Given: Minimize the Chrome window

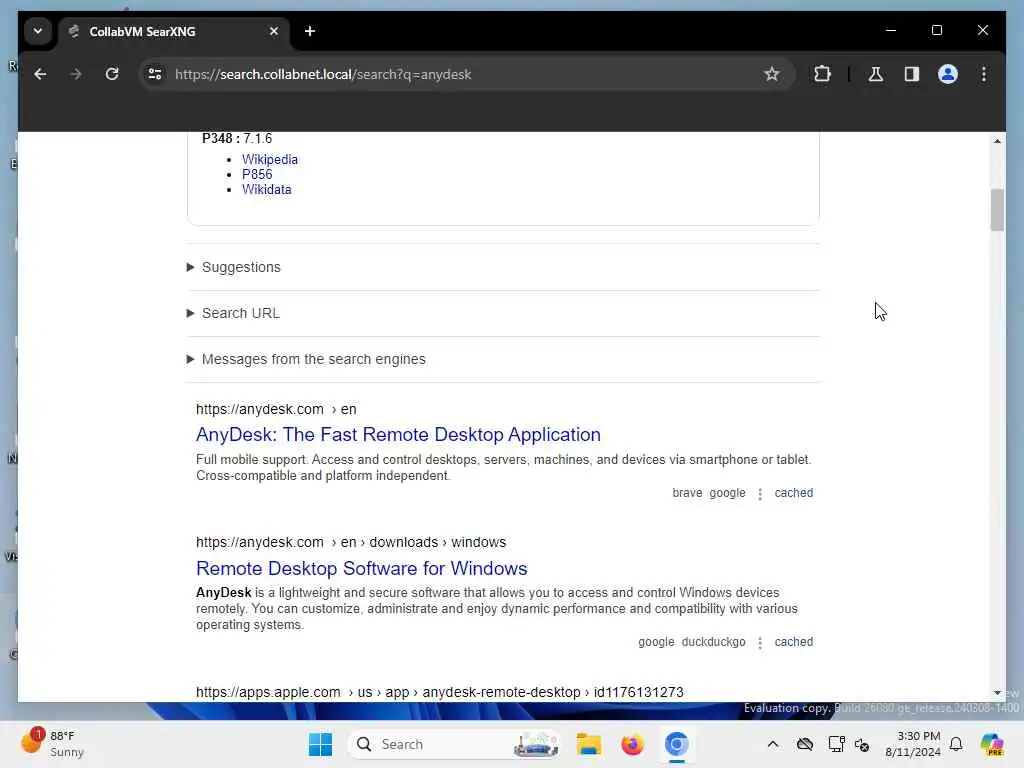Looking at the screenshot, I should (x=891, y=30).
